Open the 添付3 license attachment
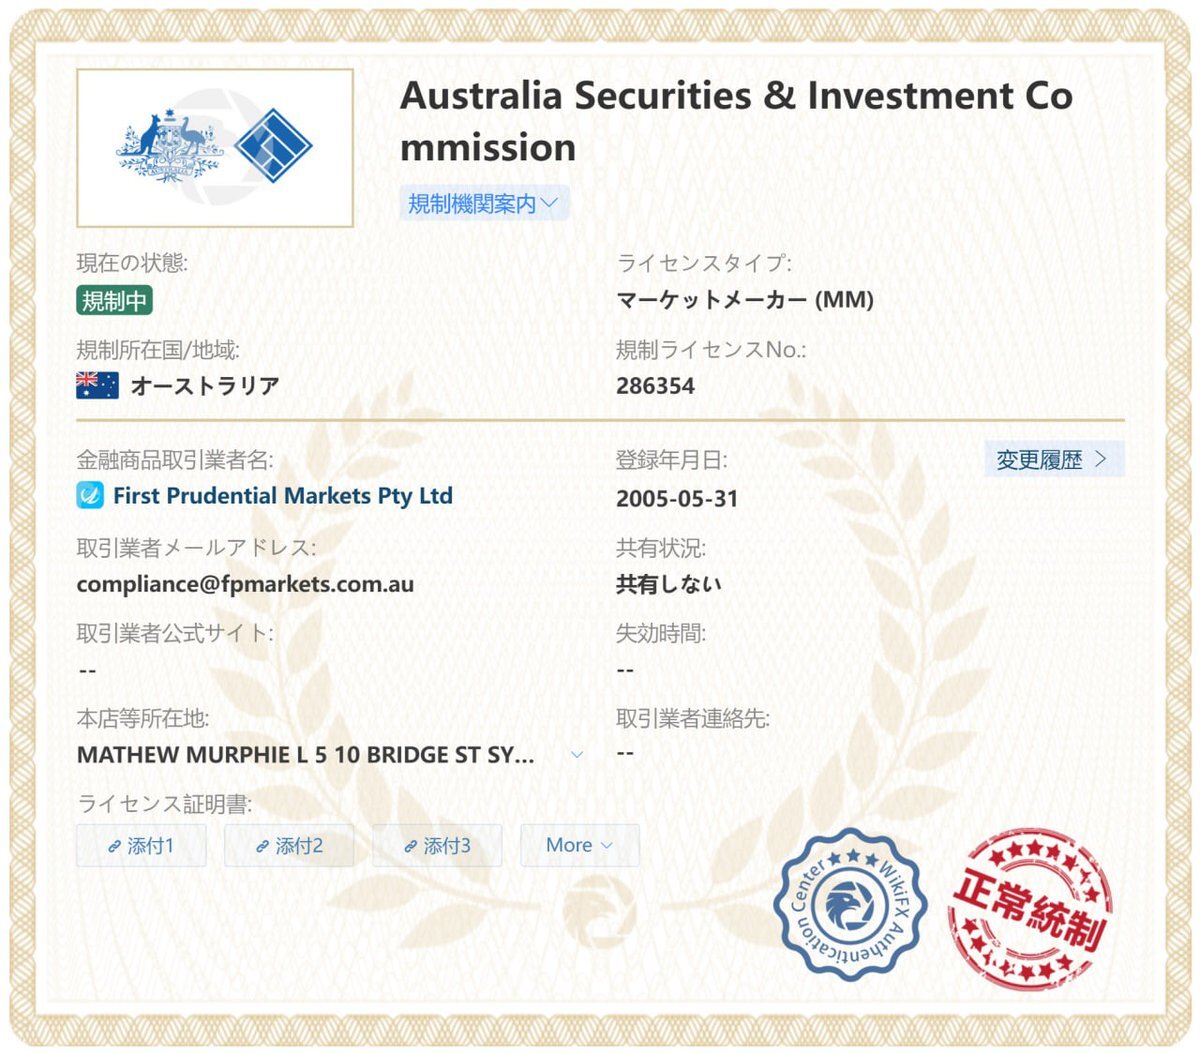The image size is (1200, 1054). pyautogui.click(x=437, y=846)
